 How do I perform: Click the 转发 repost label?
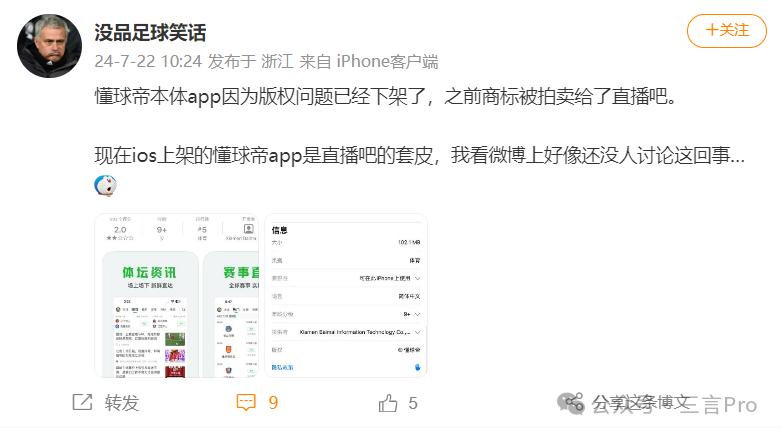pyautogui.click(x=122, y=402)
